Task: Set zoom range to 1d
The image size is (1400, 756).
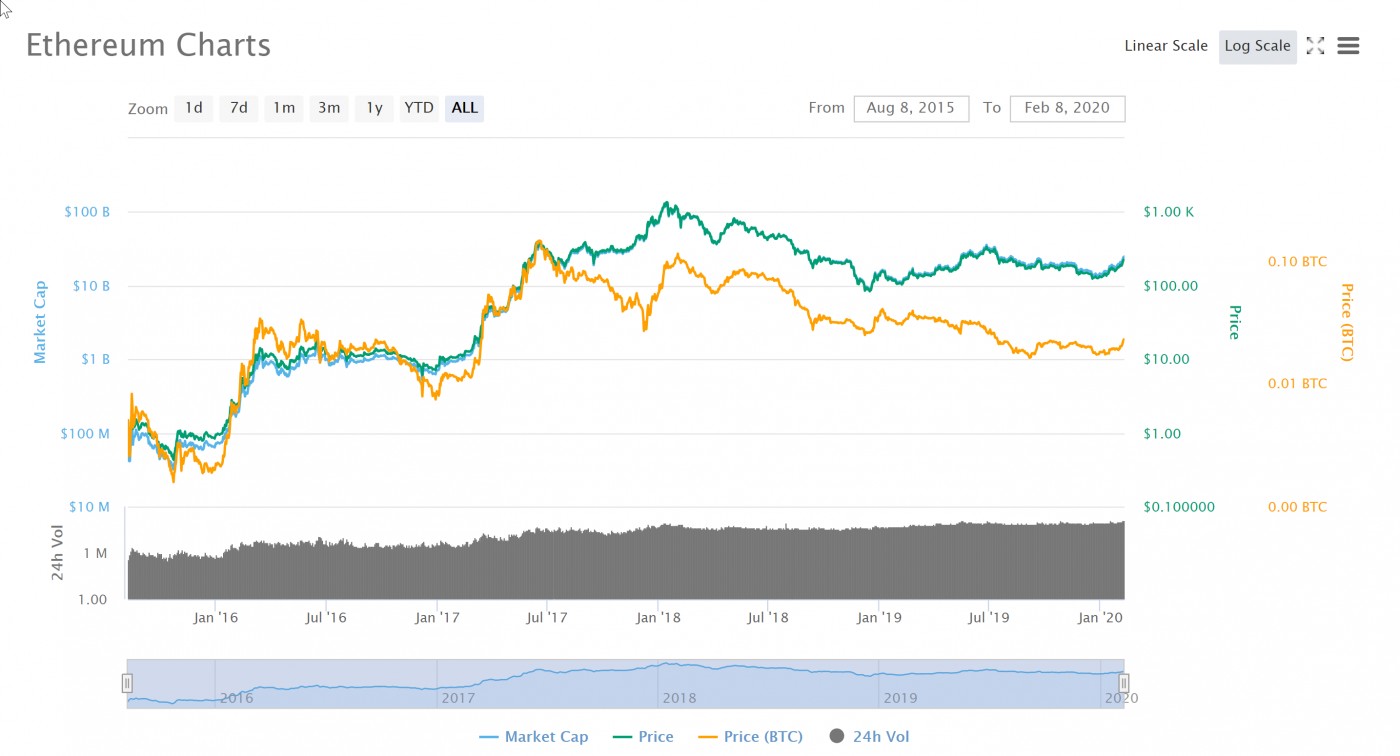Action: point(194,108)
